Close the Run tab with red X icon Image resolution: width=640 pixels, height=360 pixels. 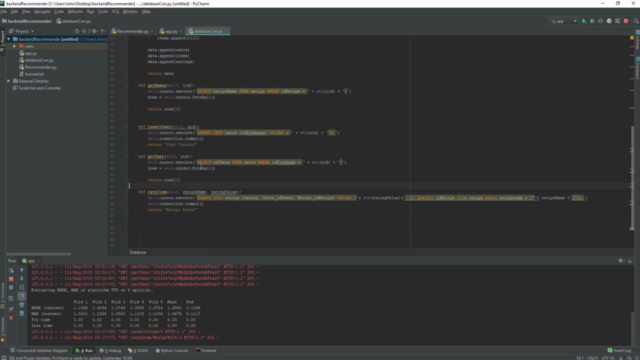point(11,318)
